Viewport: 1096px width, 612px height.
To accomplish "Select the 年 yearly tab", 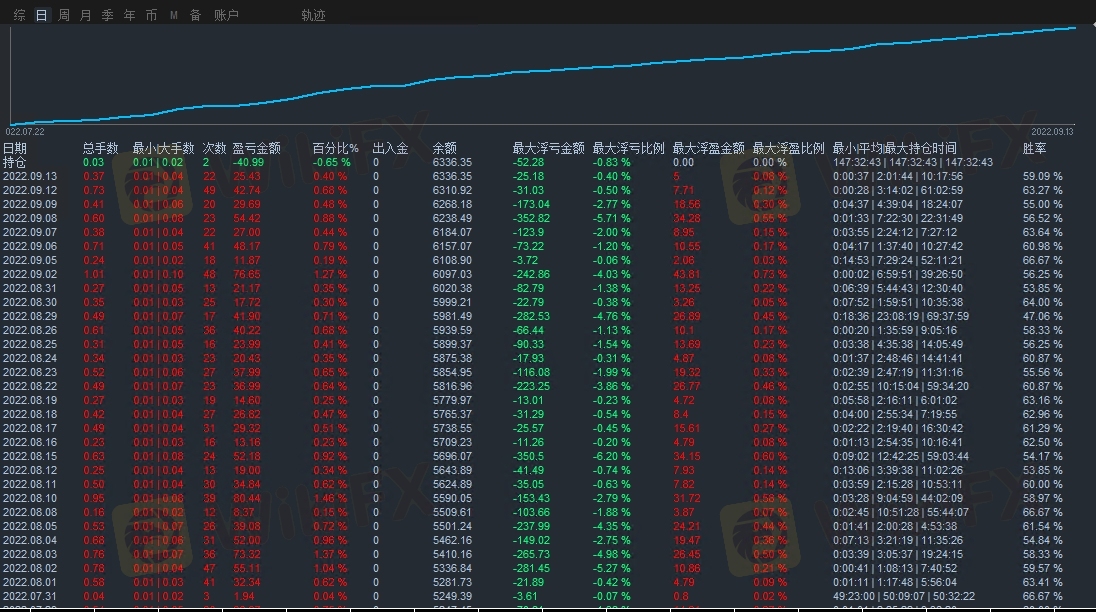I will click(x=129, y=15).
